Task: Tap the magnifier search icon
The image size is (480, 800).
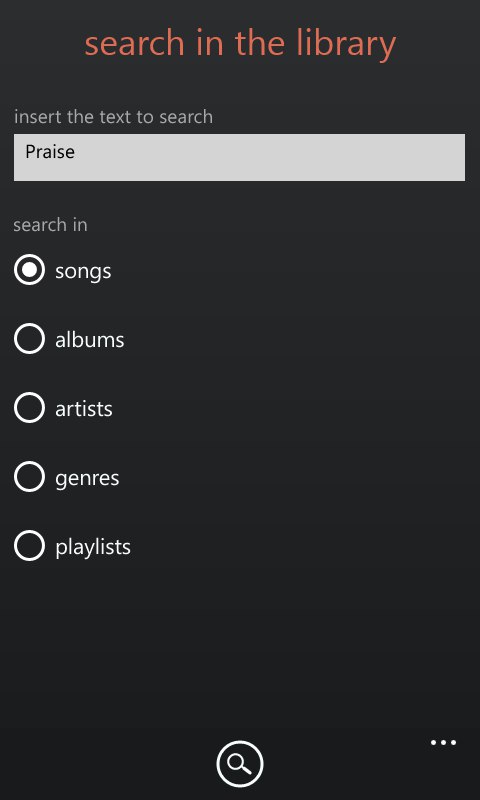Action: [240, 764]
